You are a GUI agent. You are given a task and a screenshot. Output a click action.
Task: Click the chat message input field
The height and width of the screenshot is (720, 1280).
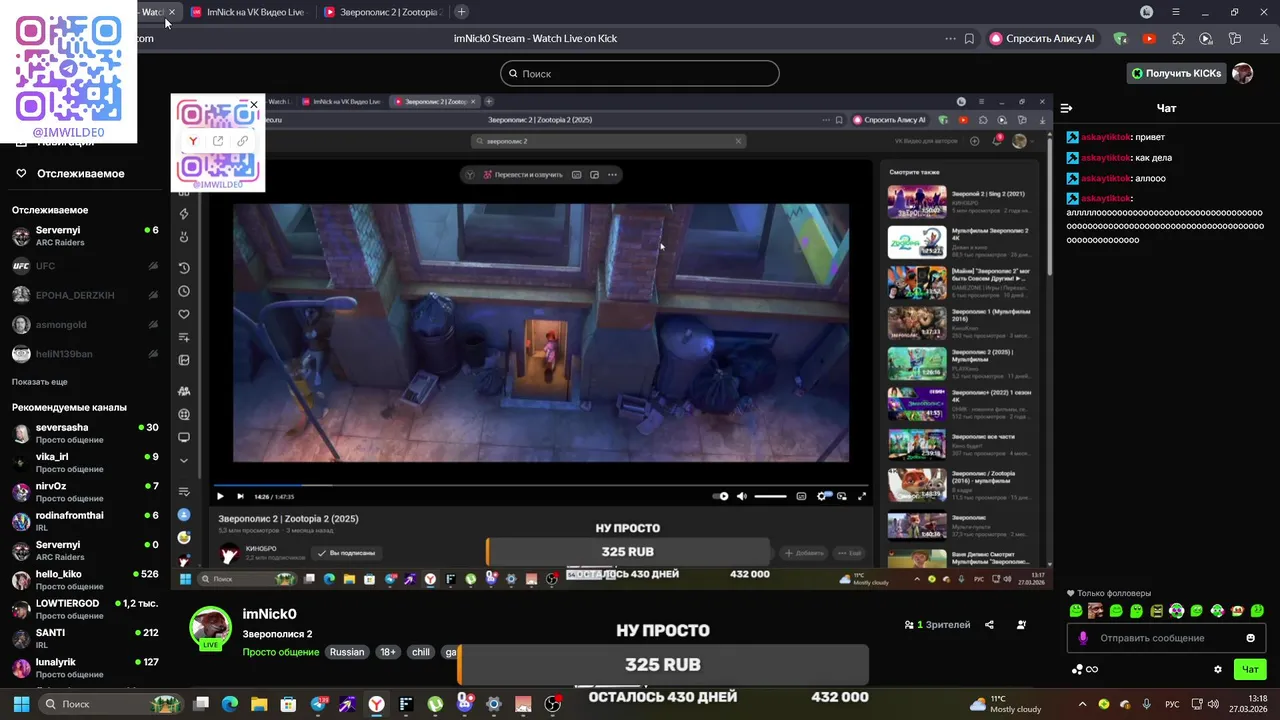(1167, 638)
